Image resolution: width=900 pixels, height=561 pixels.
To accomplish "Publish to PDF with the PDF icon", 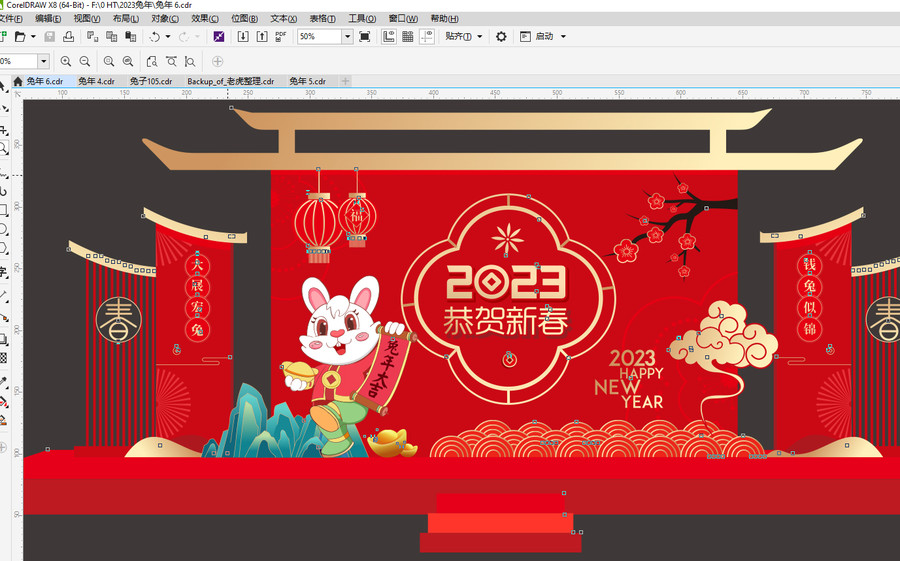I will click(281, 37).
